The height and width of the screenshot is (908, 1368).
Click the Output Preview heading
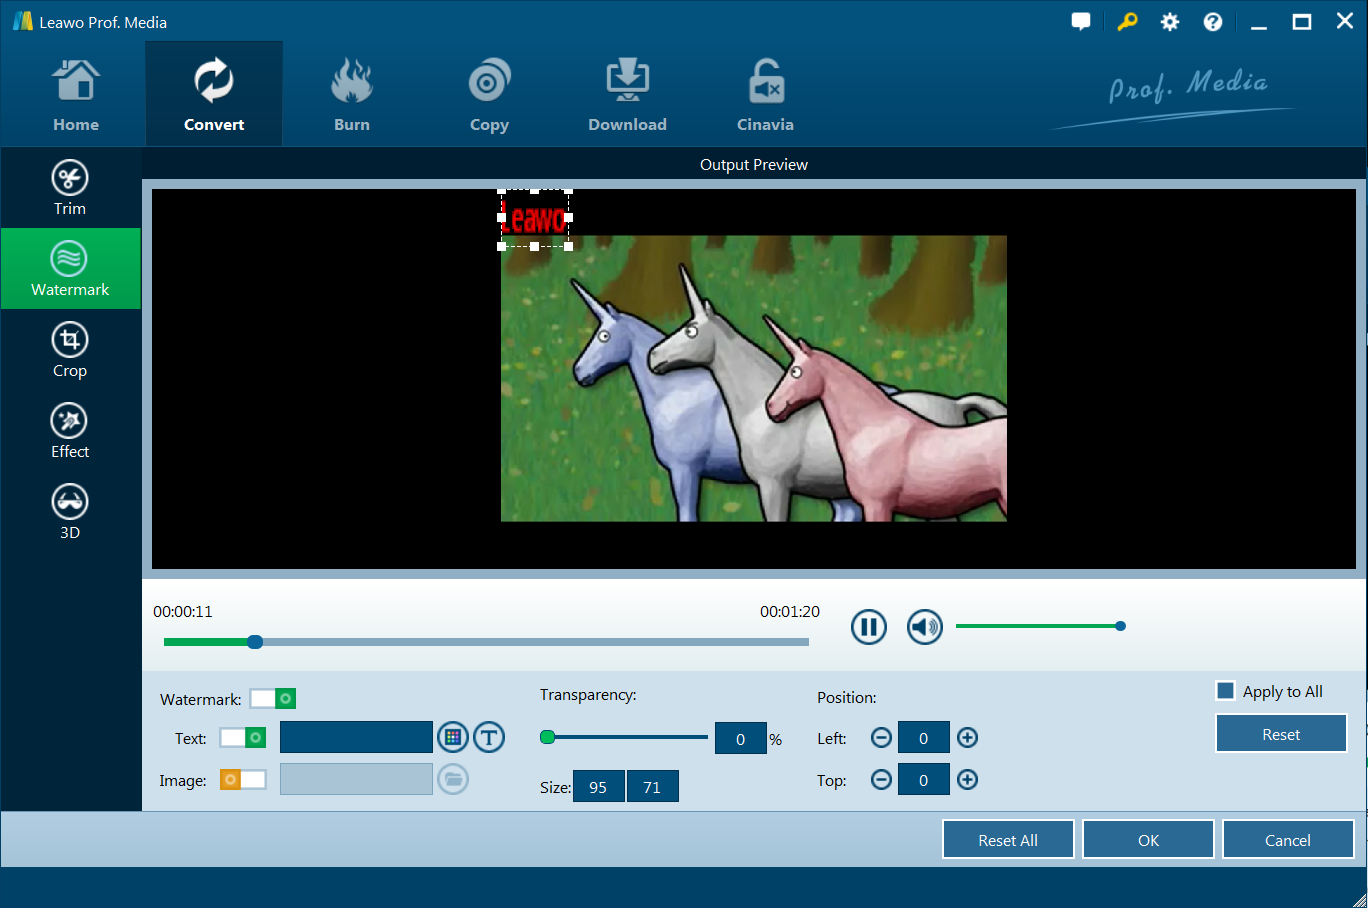click(754, 164)
